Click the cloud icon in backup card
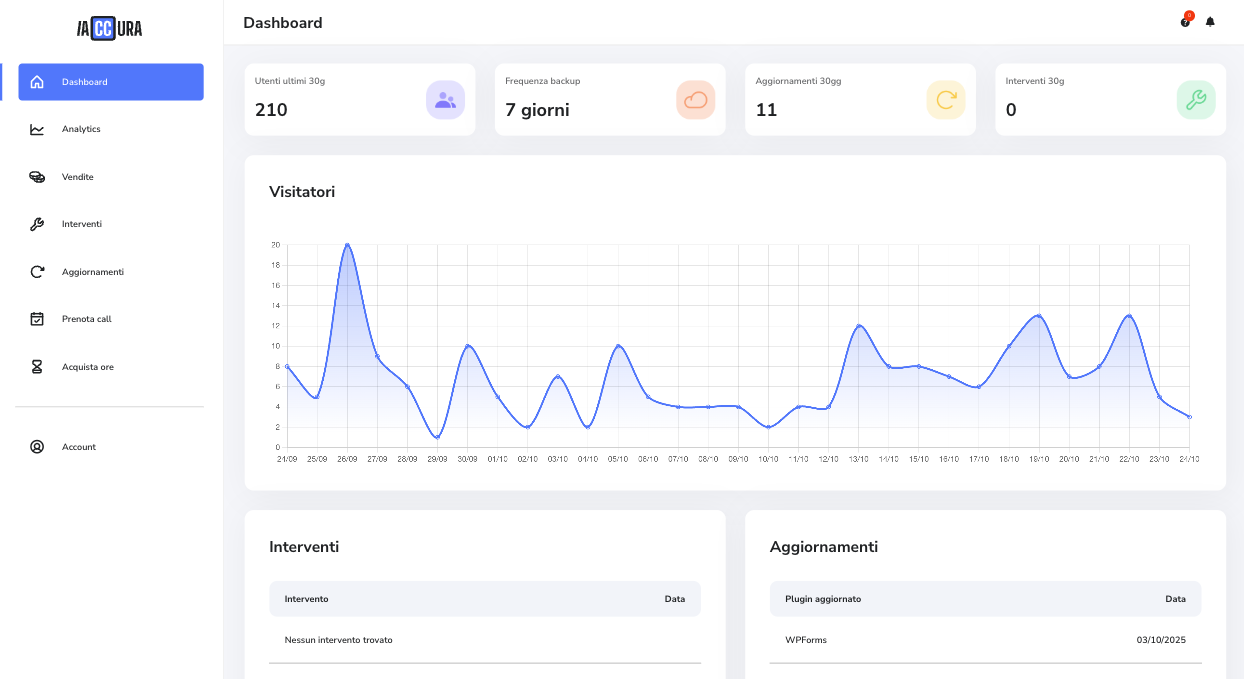This screenshot has width=1244, height=679. point(695,100)
